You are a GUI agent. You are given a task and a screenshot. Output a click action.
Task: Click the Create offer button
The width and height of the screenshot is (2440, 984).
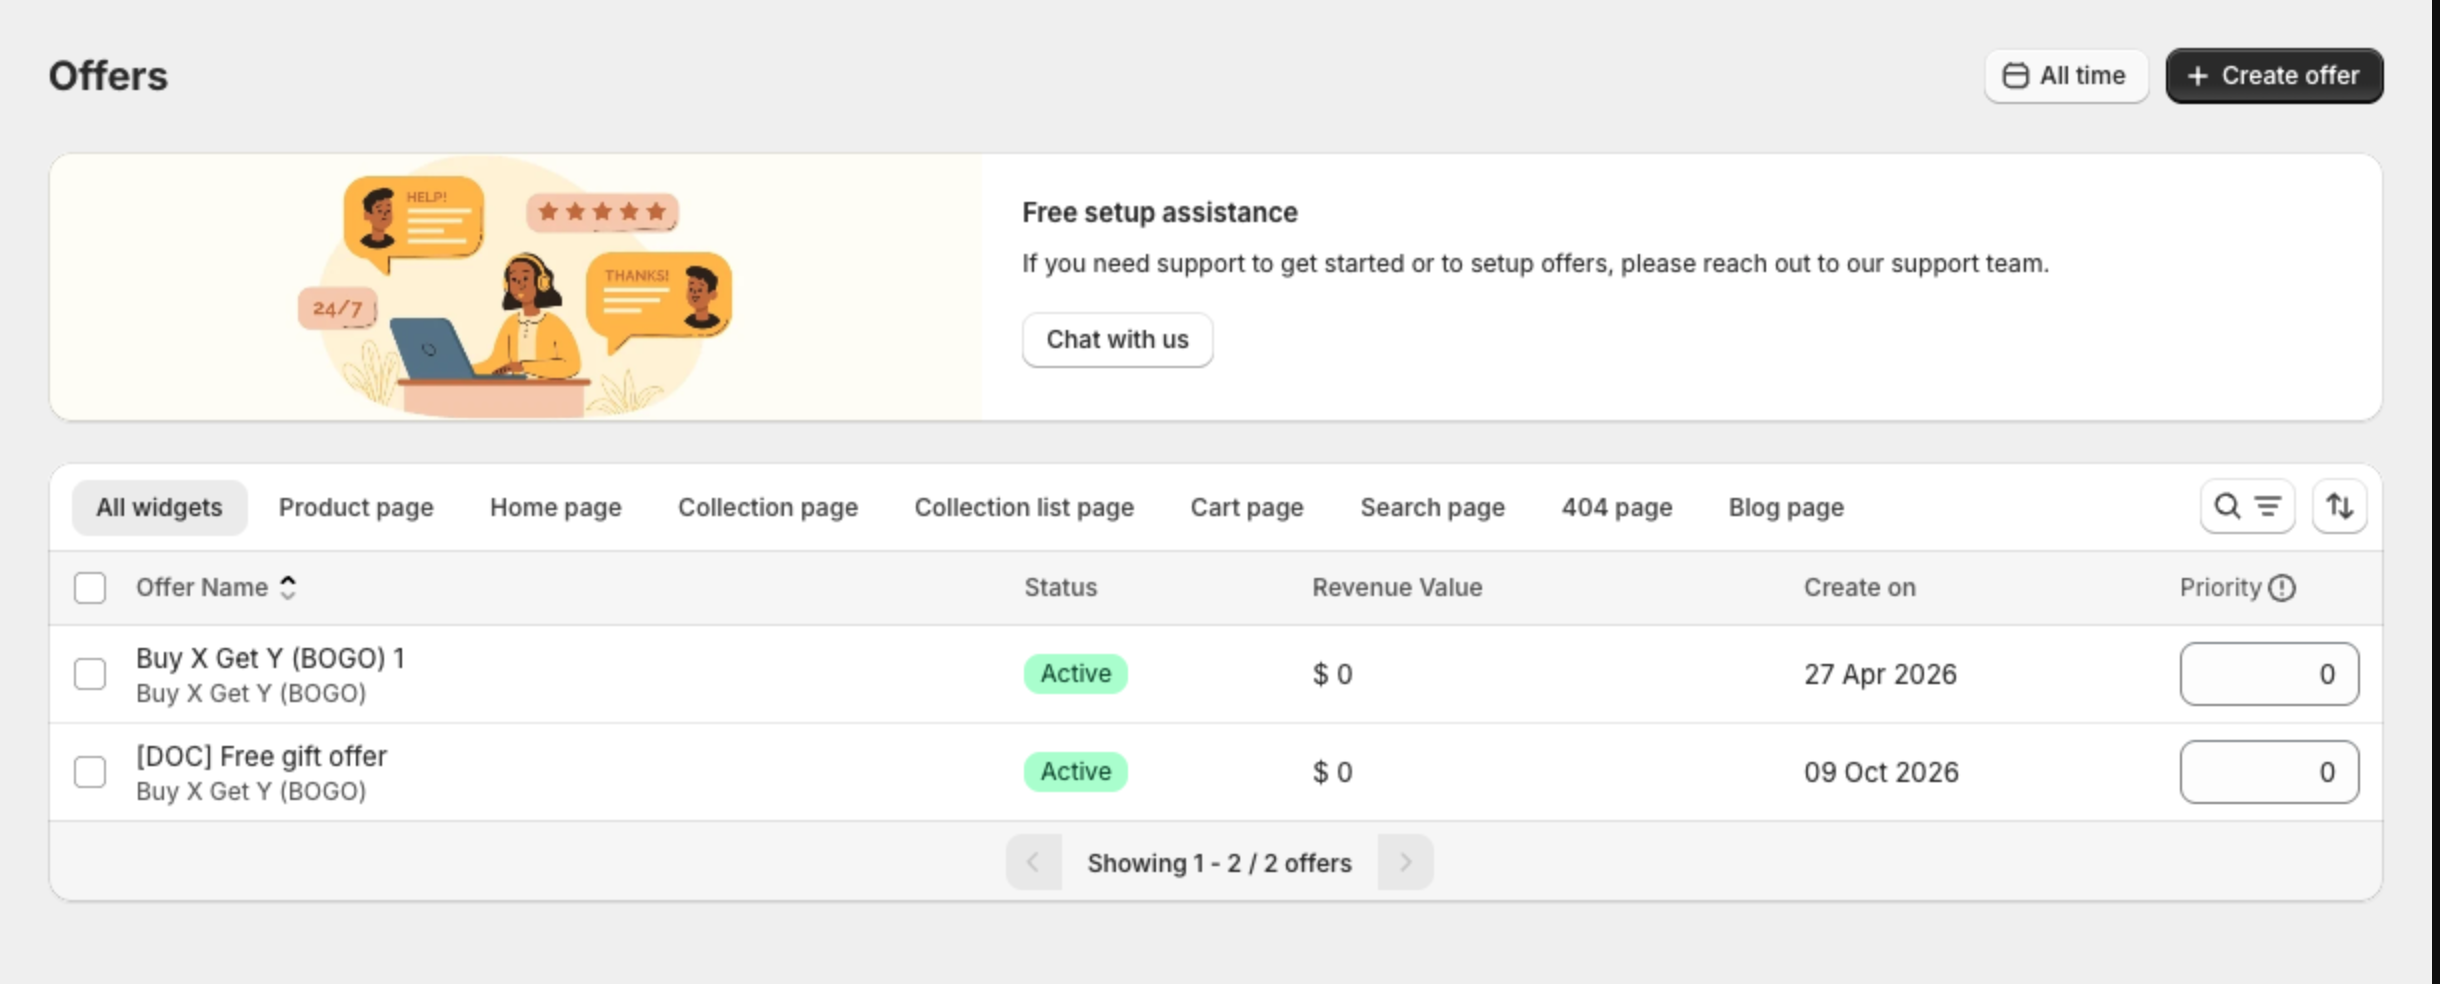(2274, 76)
